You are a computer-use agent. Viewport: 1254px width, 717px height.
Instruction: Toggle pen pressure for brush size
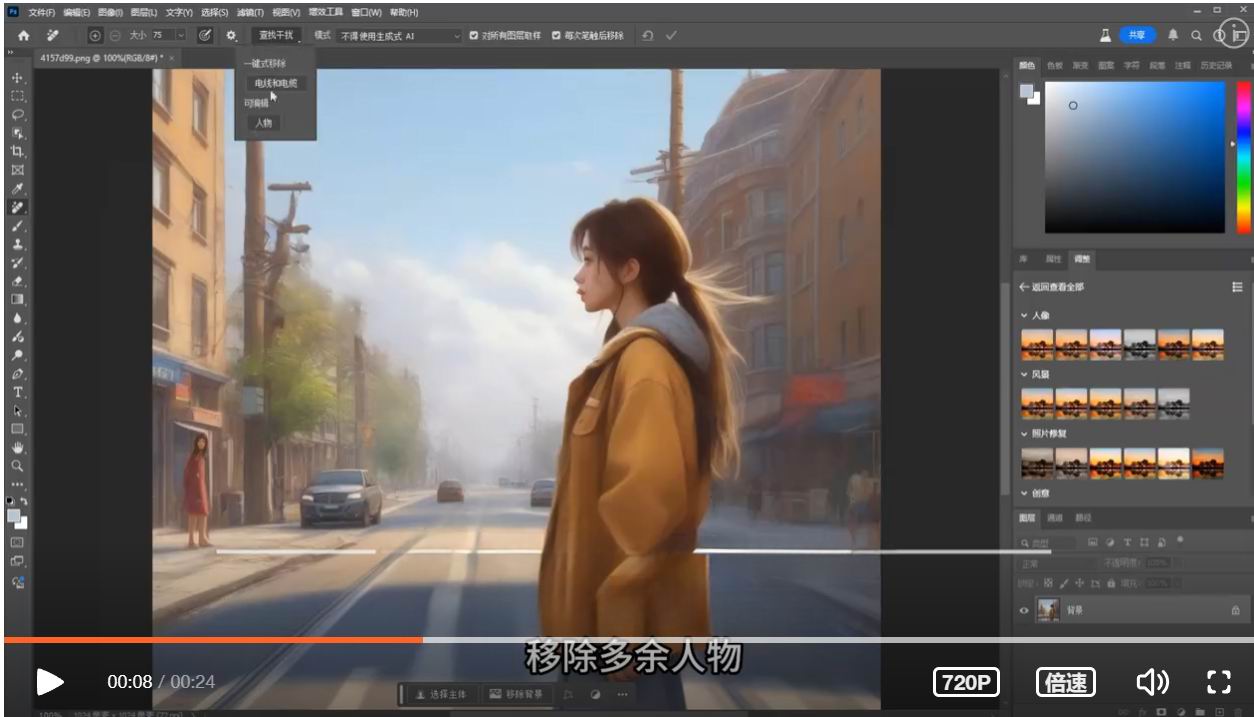205,35
